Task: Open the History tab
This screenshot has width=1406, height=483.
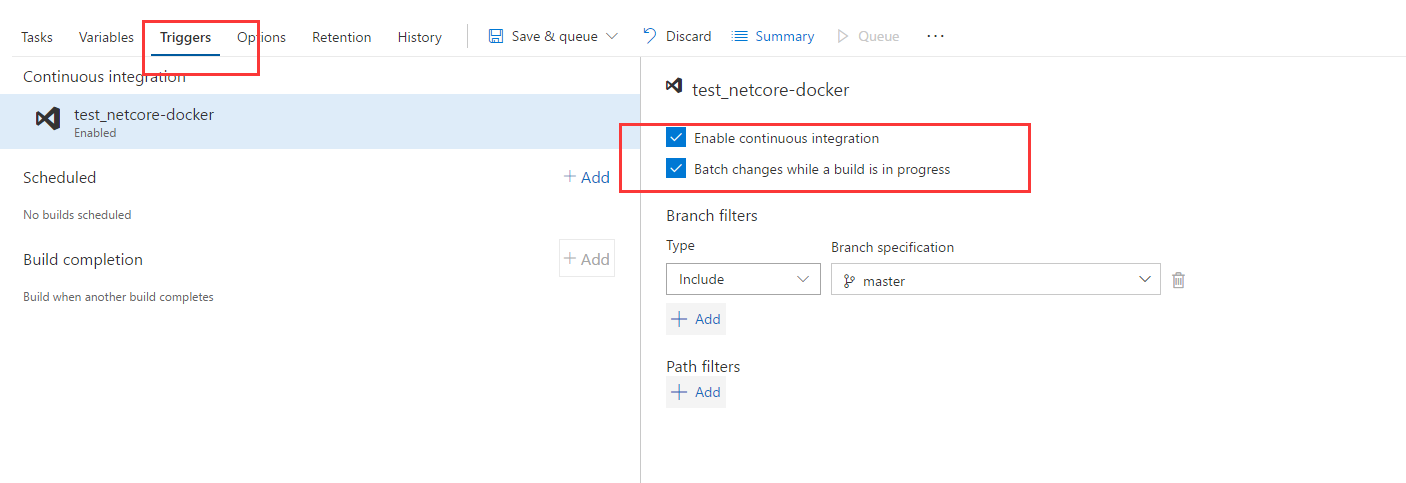Action: click(x=419, y=37)
